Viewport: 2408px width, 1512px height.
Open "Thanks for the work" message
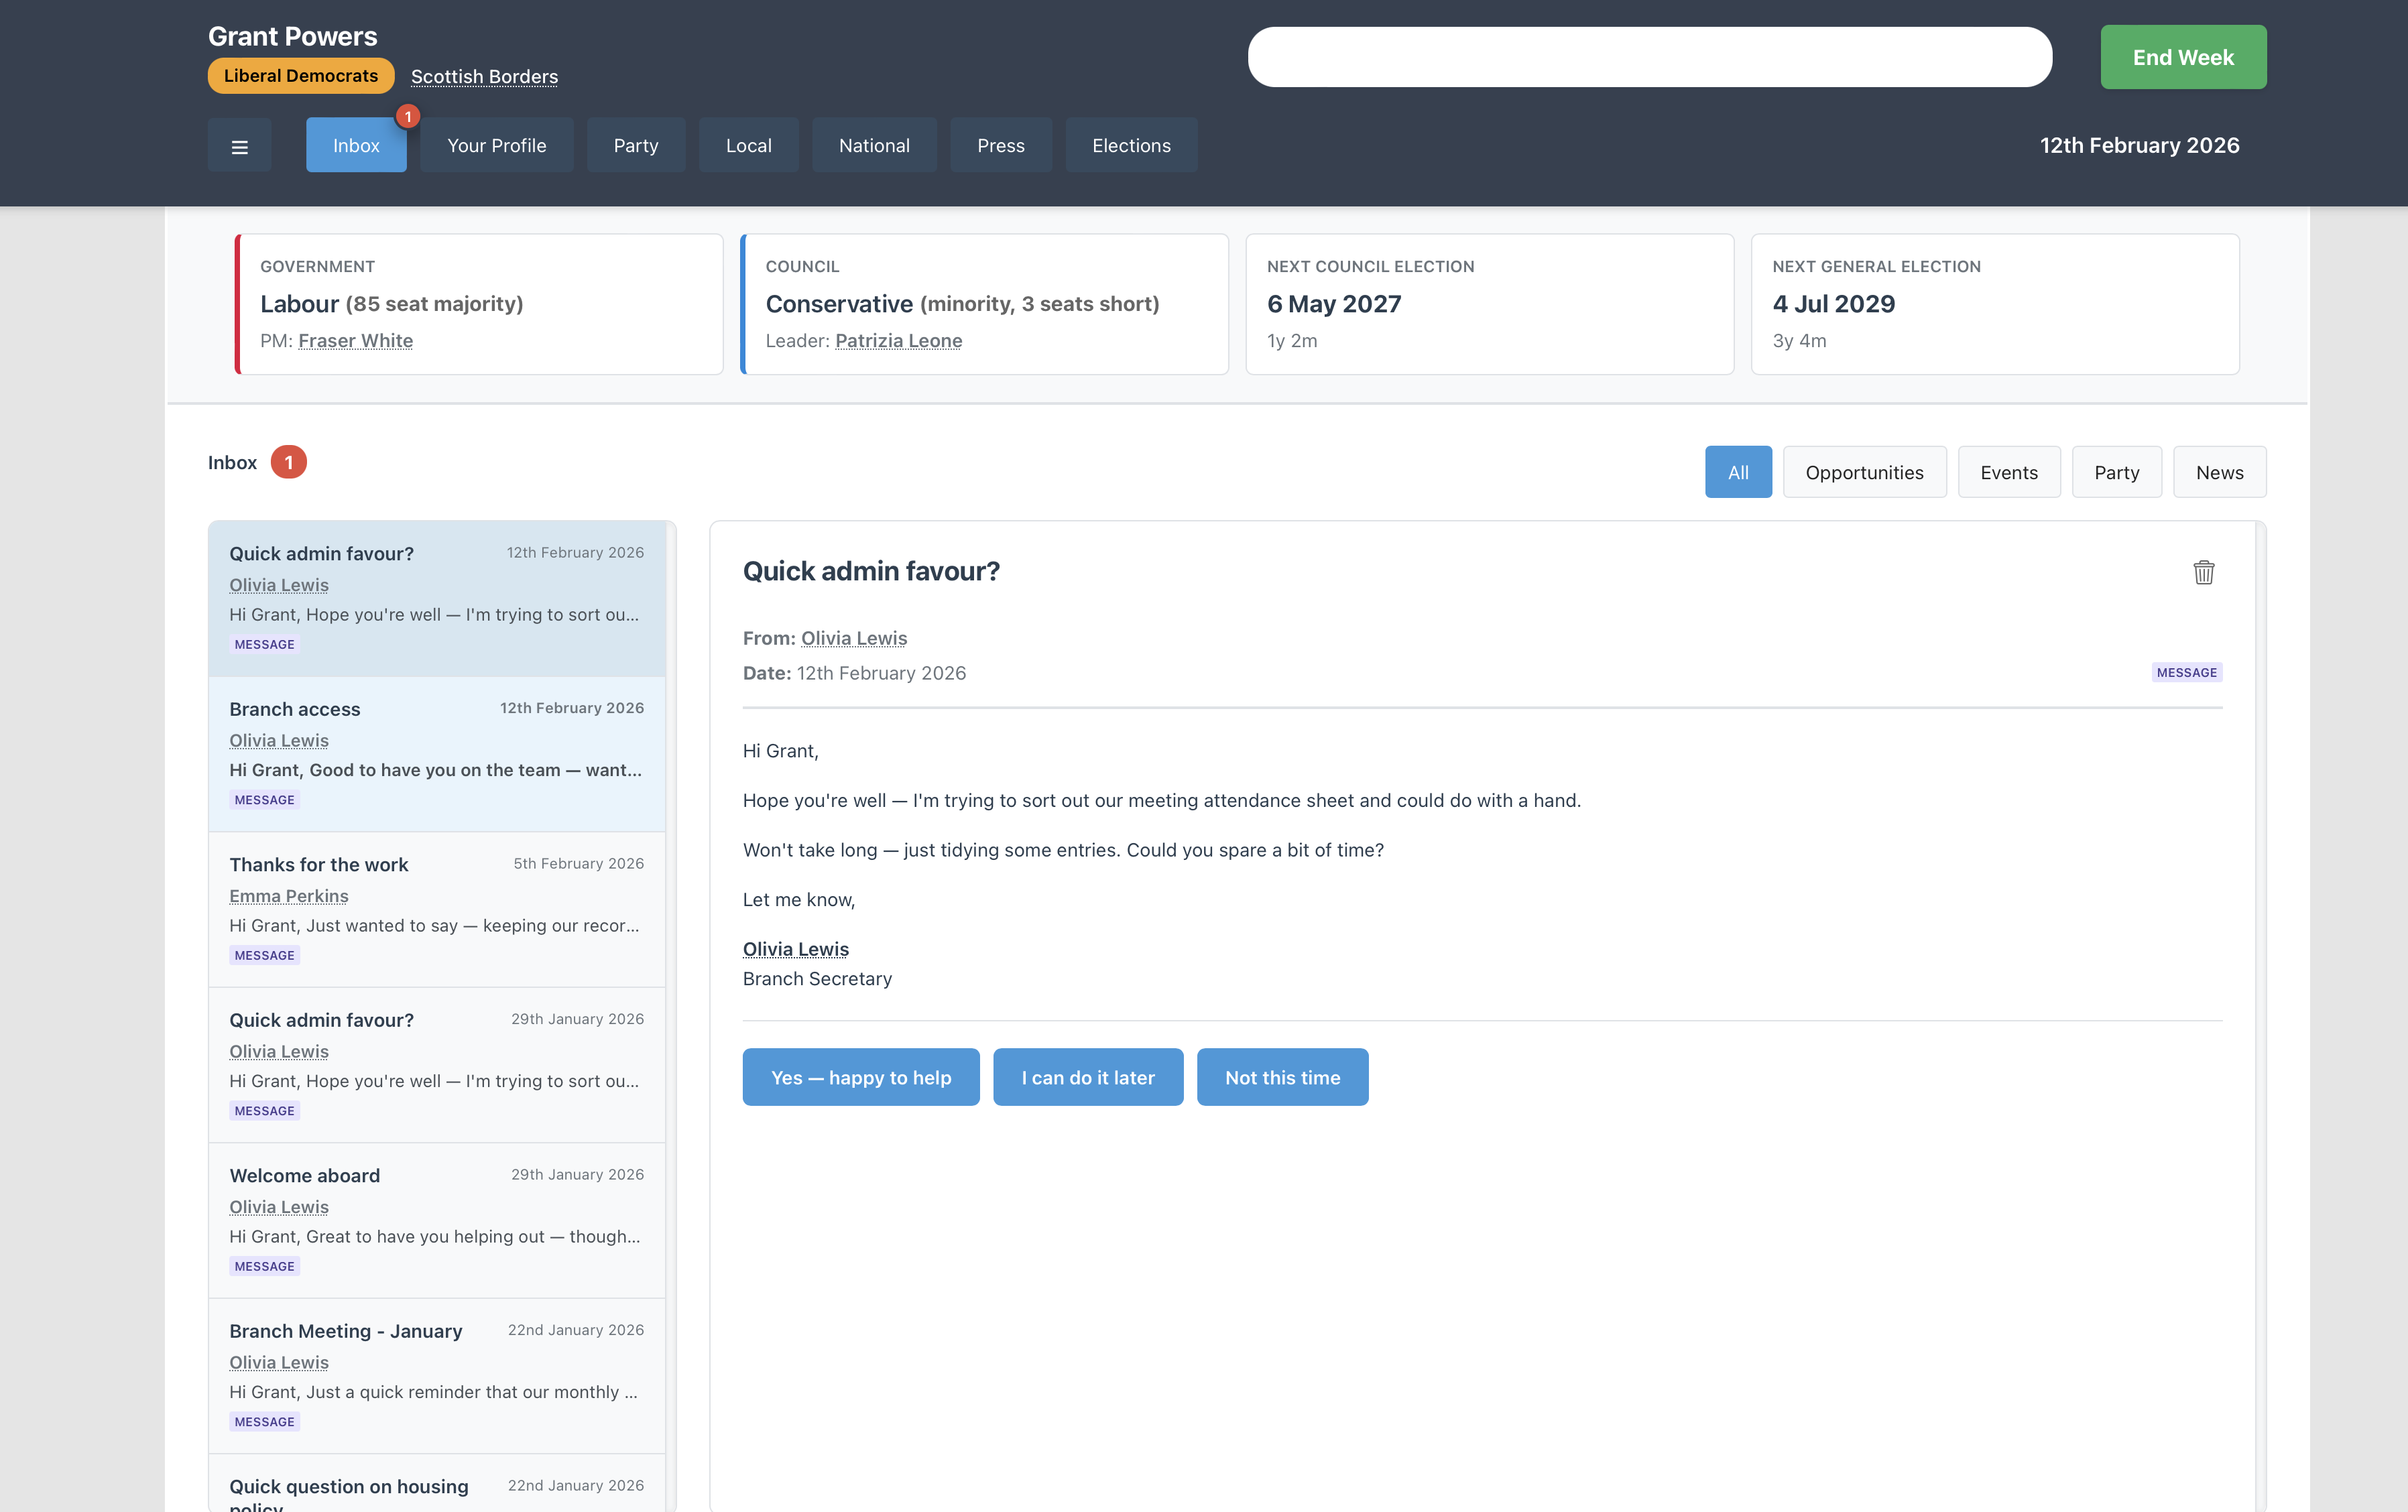click(436, 909)
